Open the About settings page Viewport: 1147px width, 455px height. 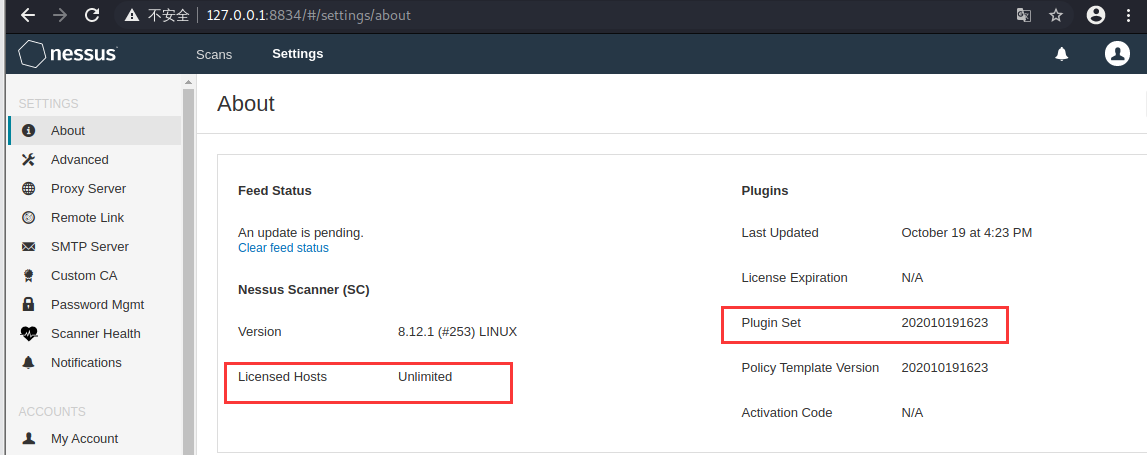95,131
